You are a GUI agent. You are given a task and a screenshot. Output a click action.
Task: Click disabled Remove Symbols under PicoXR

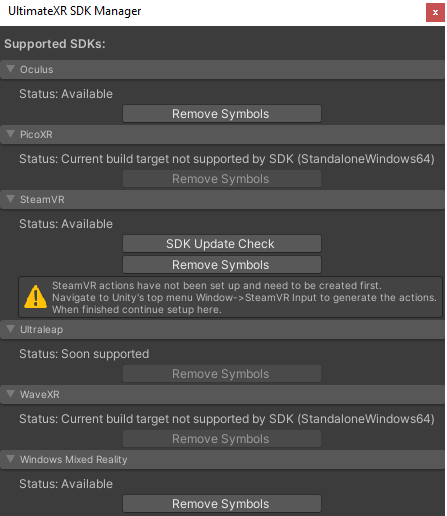[222, 179]
